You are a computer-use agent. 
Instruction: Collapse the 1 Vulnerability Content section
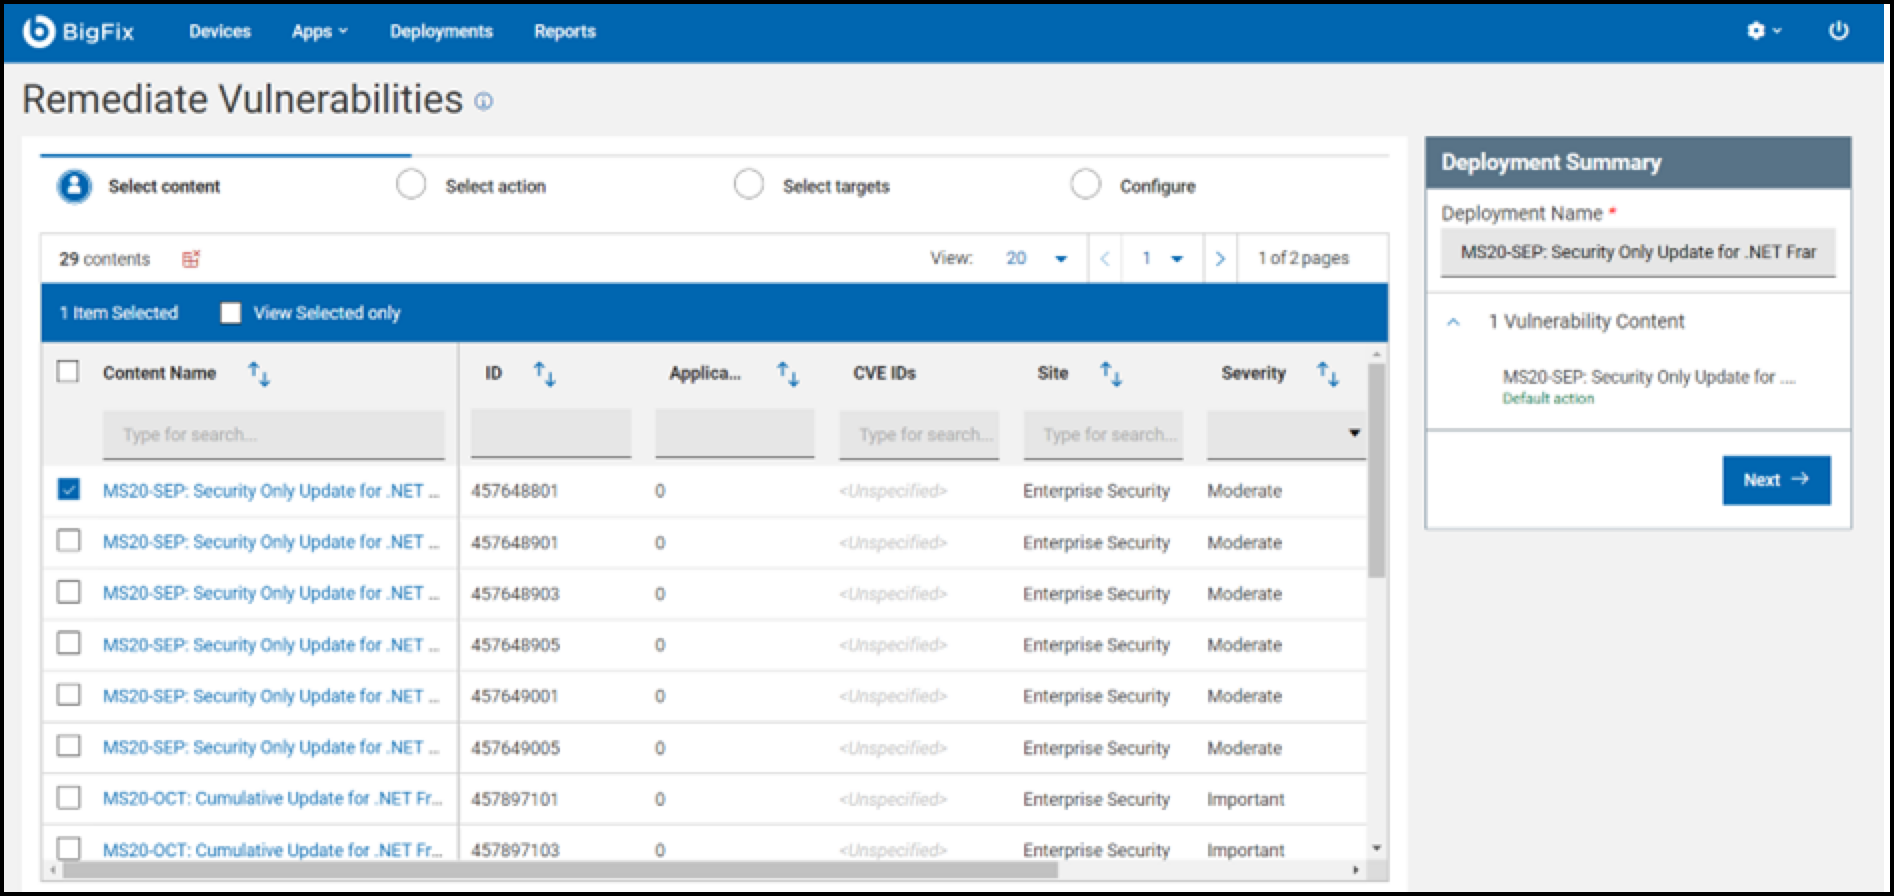(1454, 322)
